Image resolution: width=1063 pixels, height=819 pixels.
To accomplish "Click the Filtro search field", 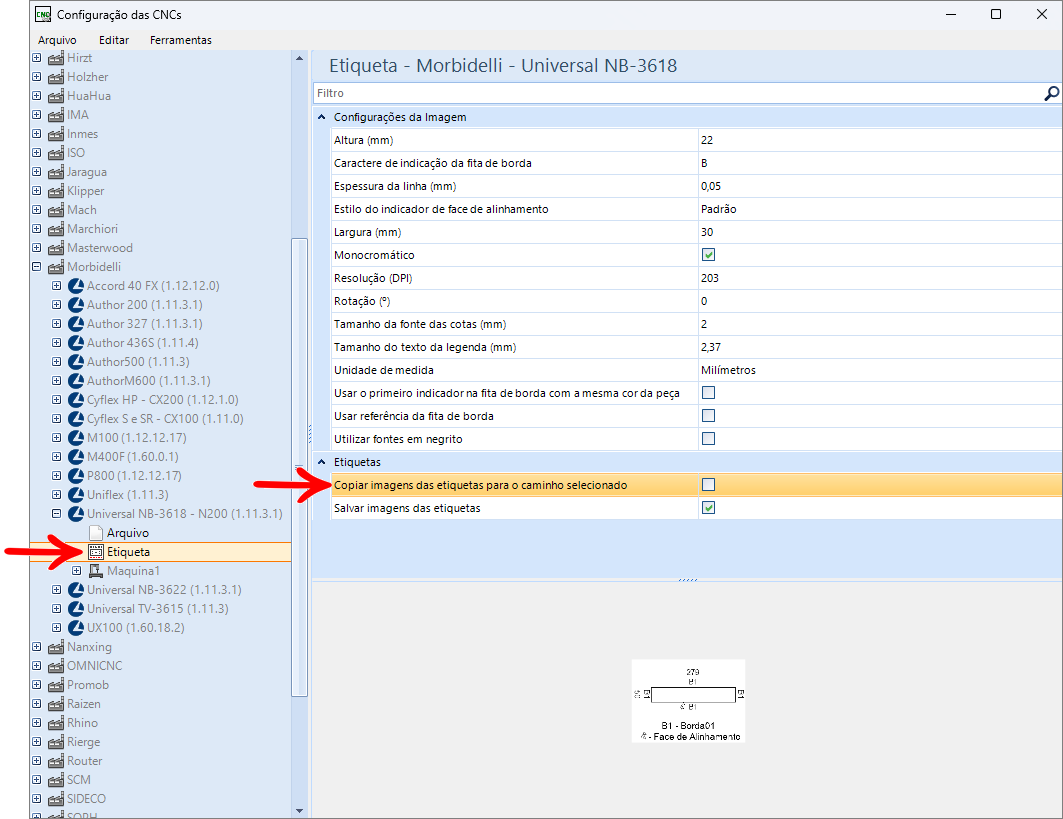I will tap(678, 94).
